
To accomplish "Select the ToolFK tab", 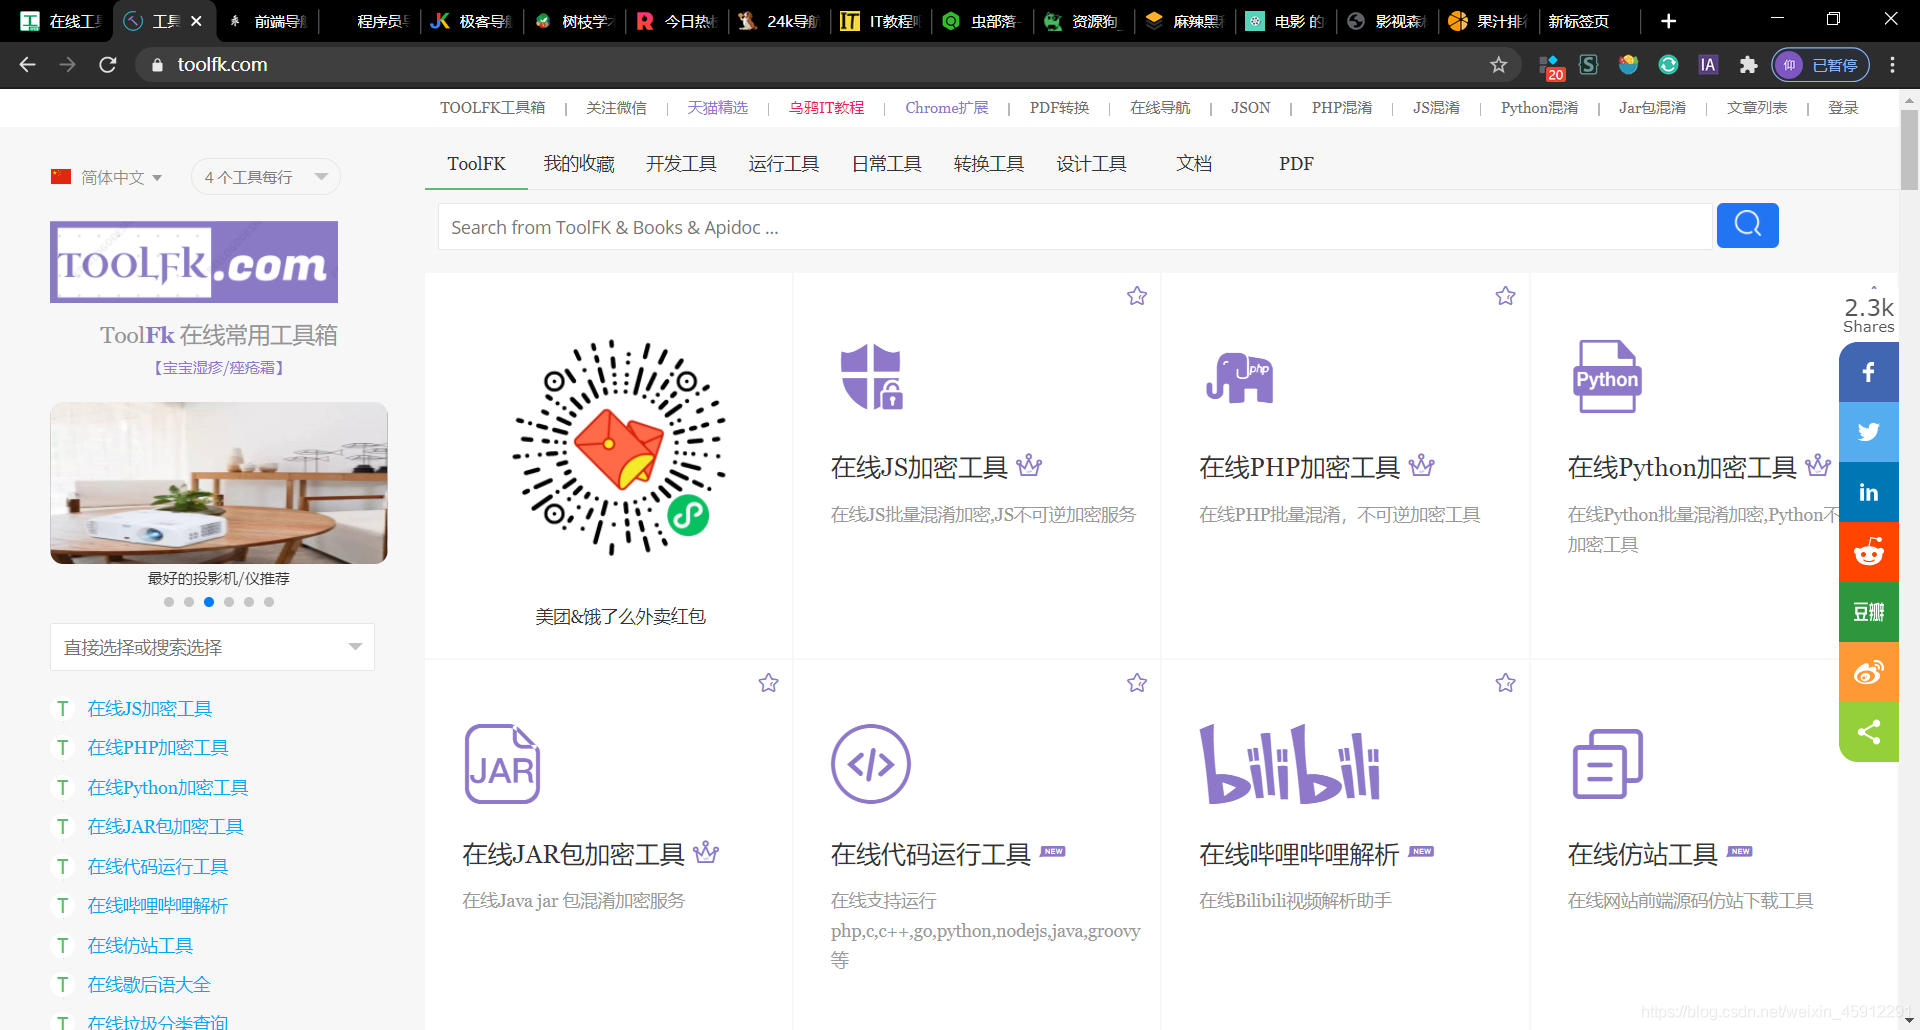I will pyautogui.click(x=476, y=164).
